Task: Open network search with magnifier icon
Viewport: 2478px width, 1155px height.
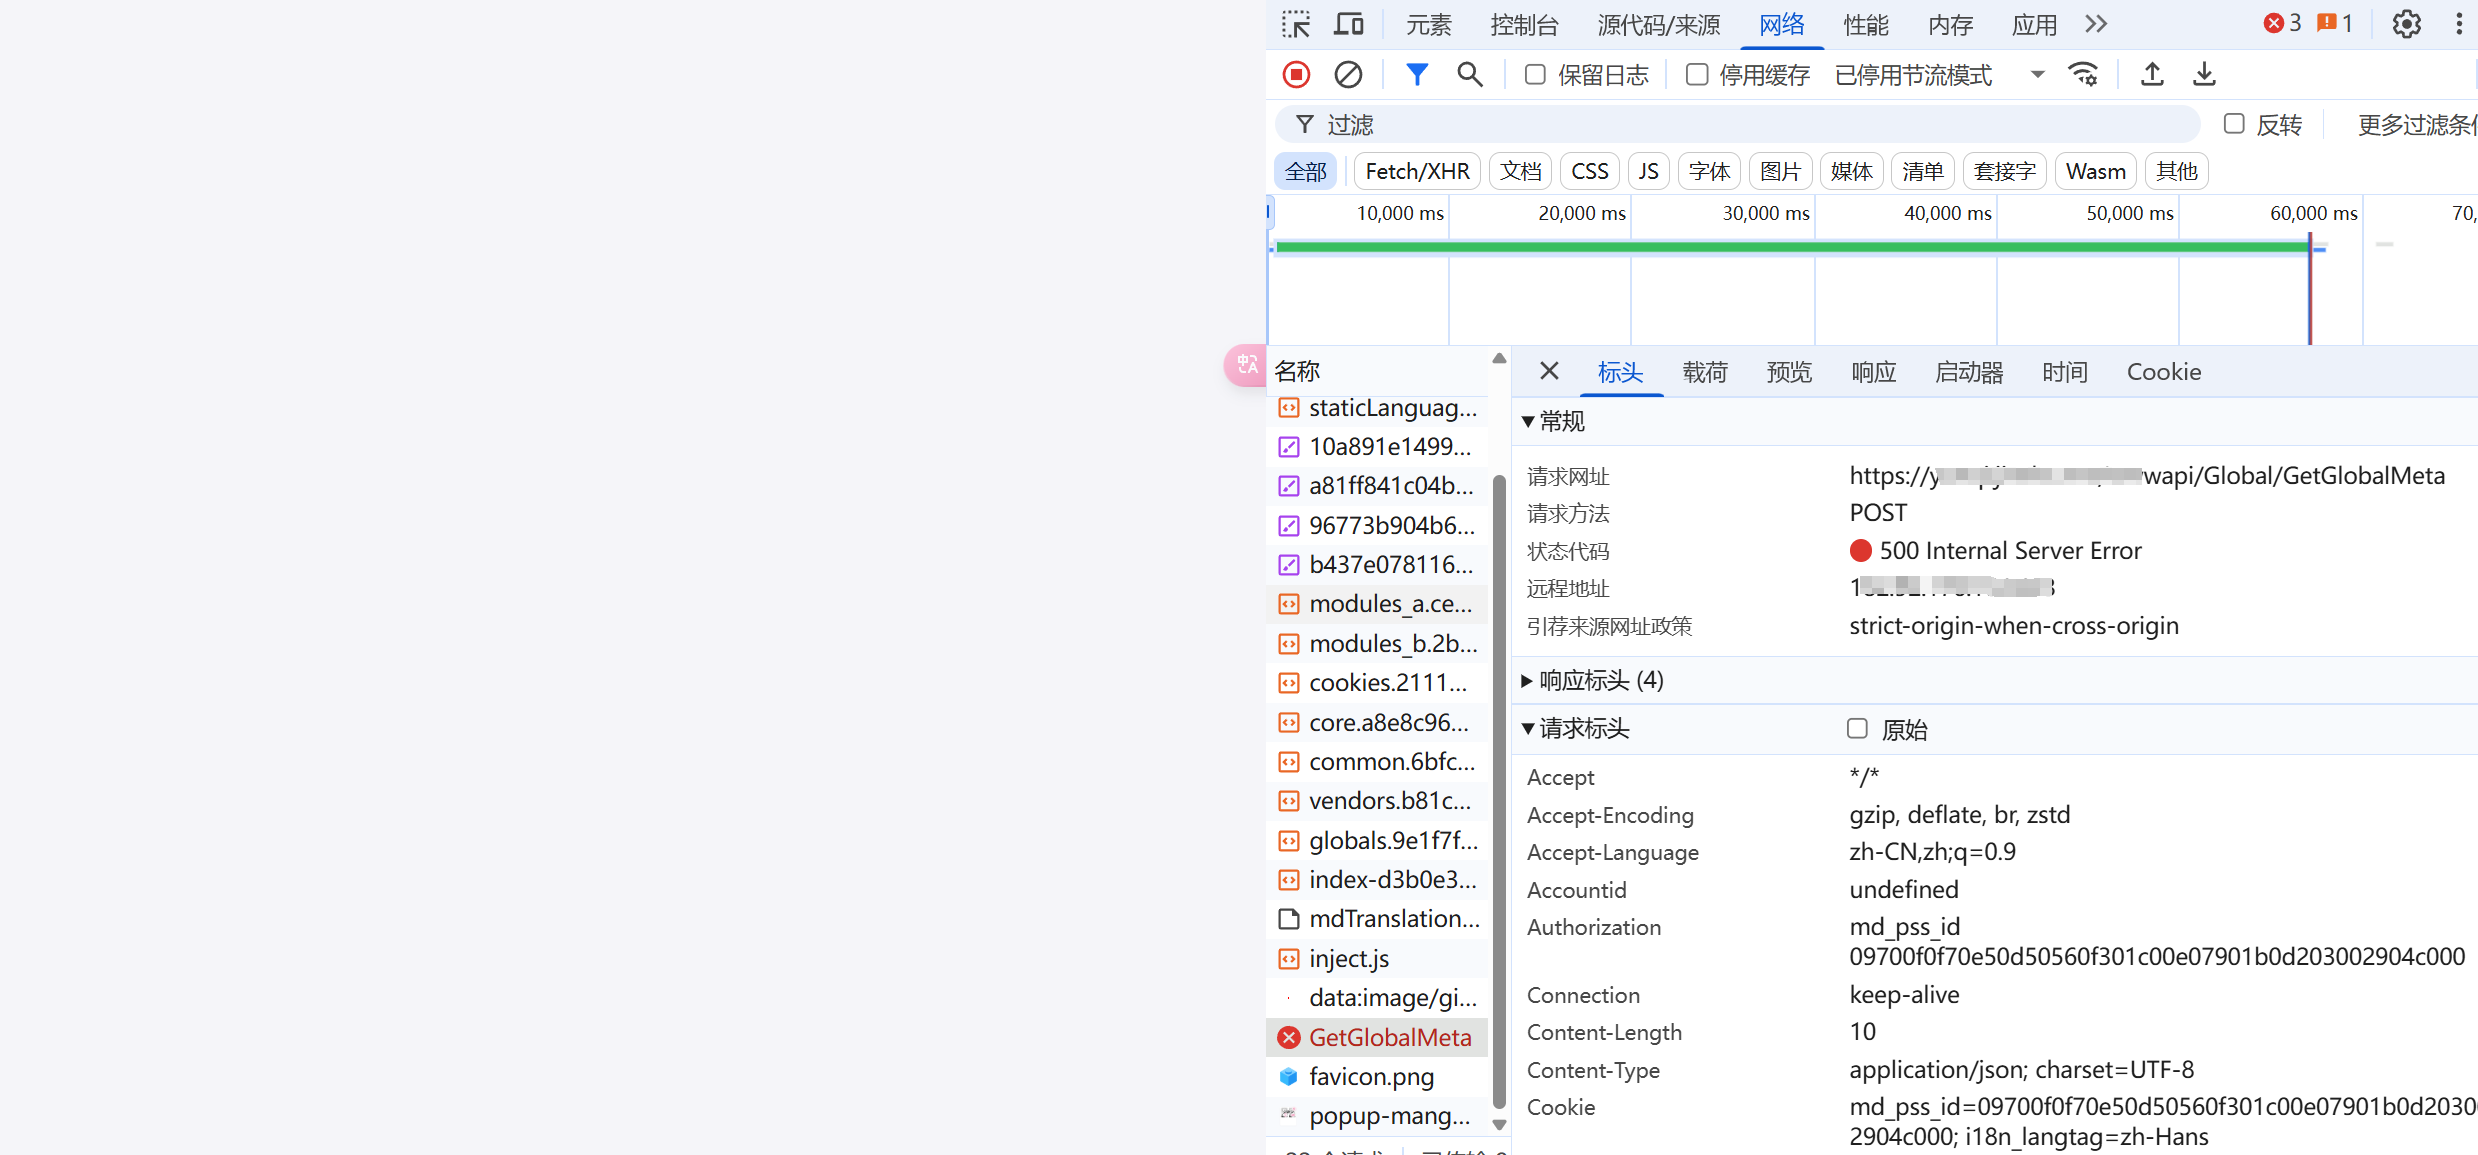Action: pos(1469,74)
